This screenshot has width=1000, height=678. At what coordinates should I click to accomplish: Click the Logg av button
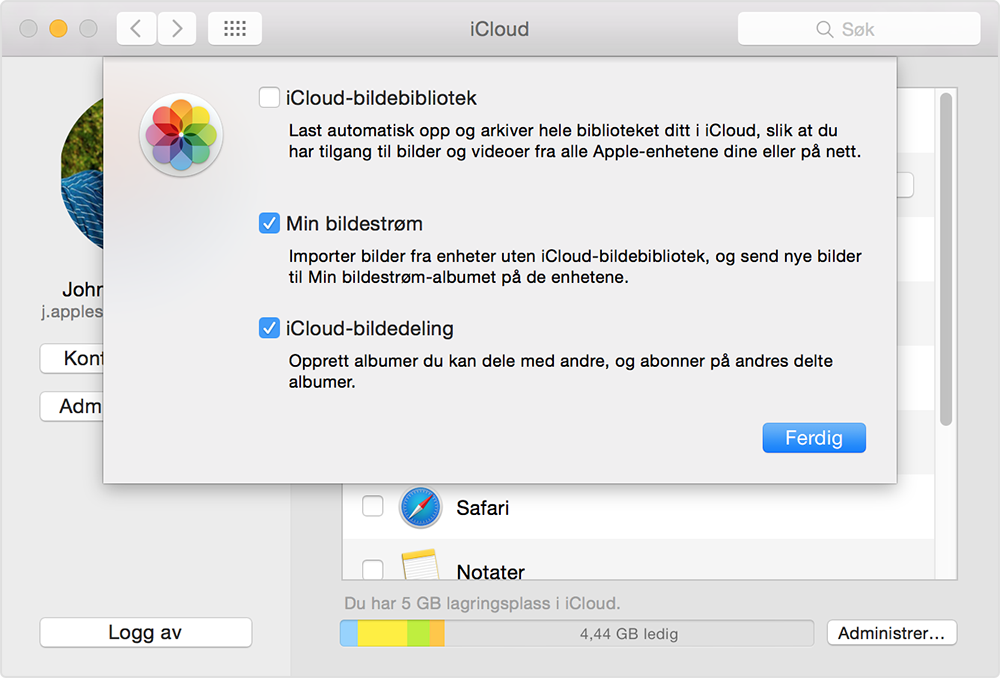(x=145, y=632)
